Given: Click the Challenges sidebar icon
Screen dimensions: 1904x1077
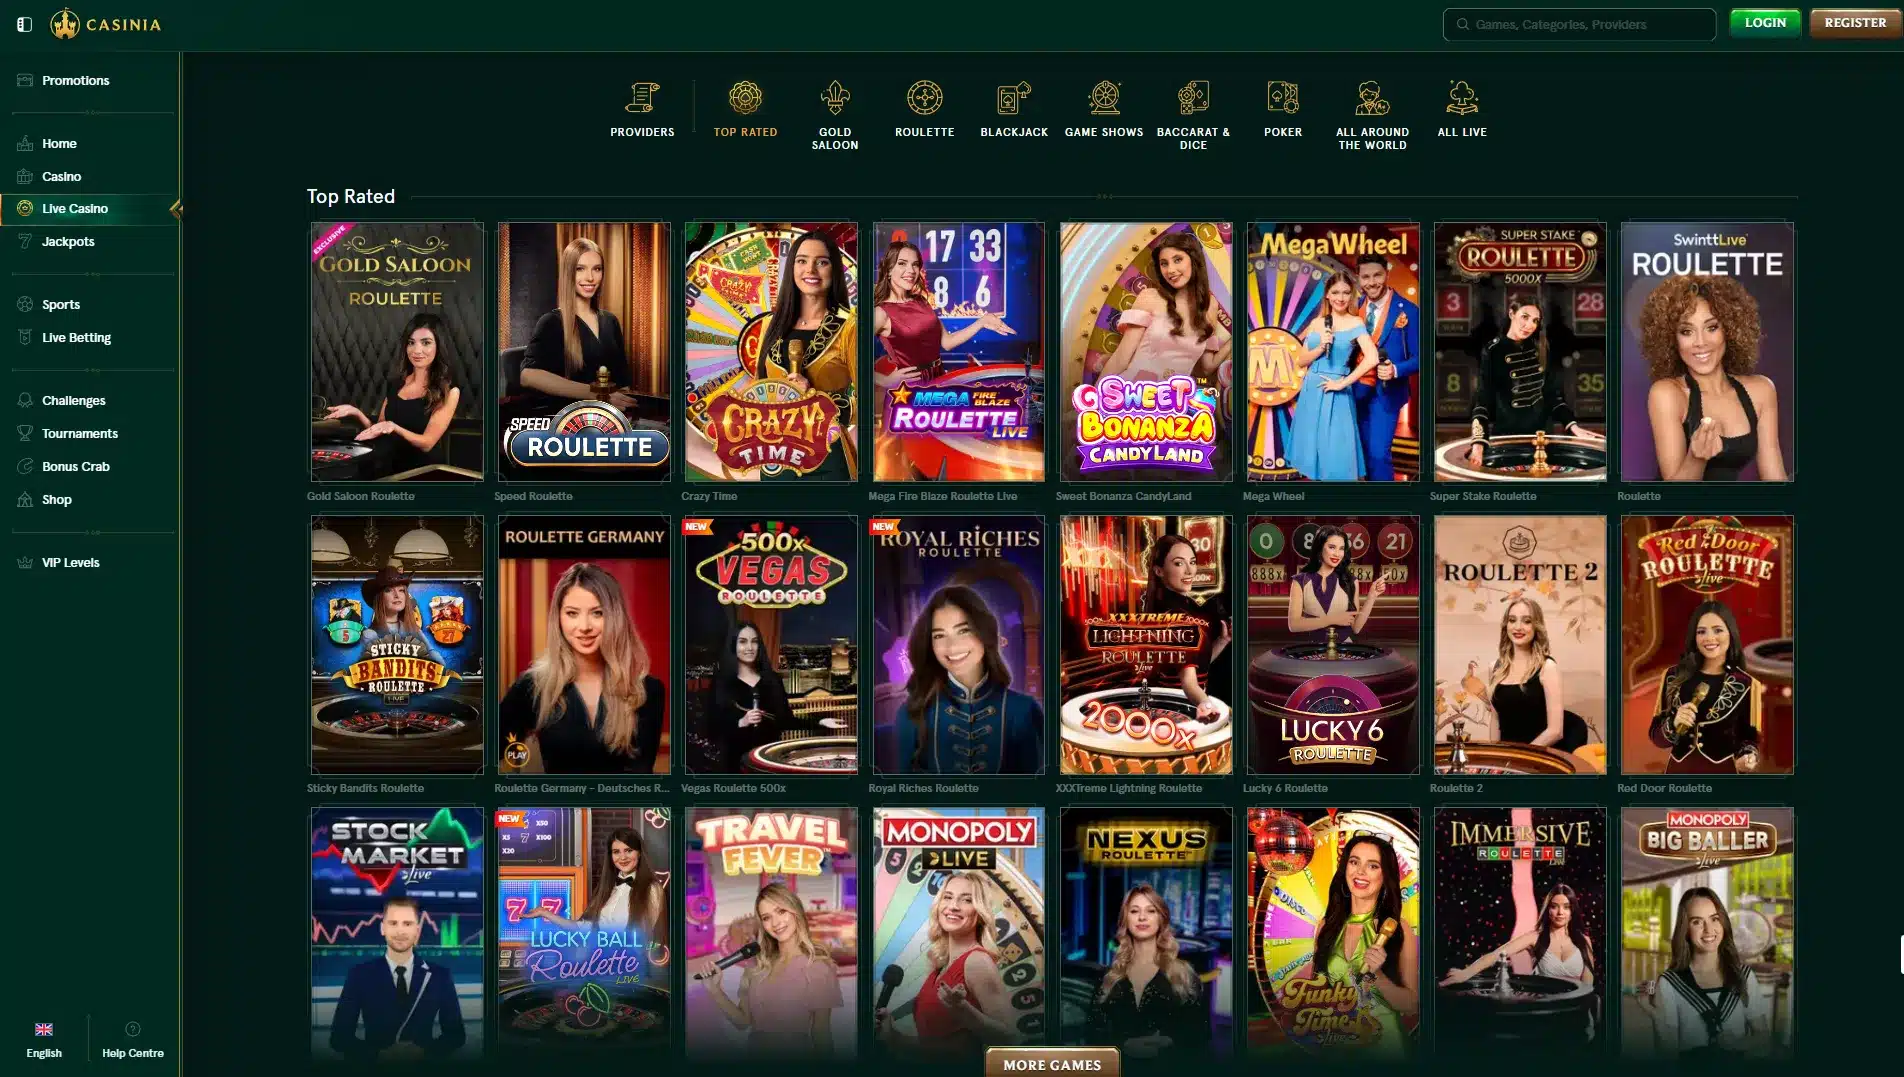Looking at the screenshot, I should (x=25, y=400).
